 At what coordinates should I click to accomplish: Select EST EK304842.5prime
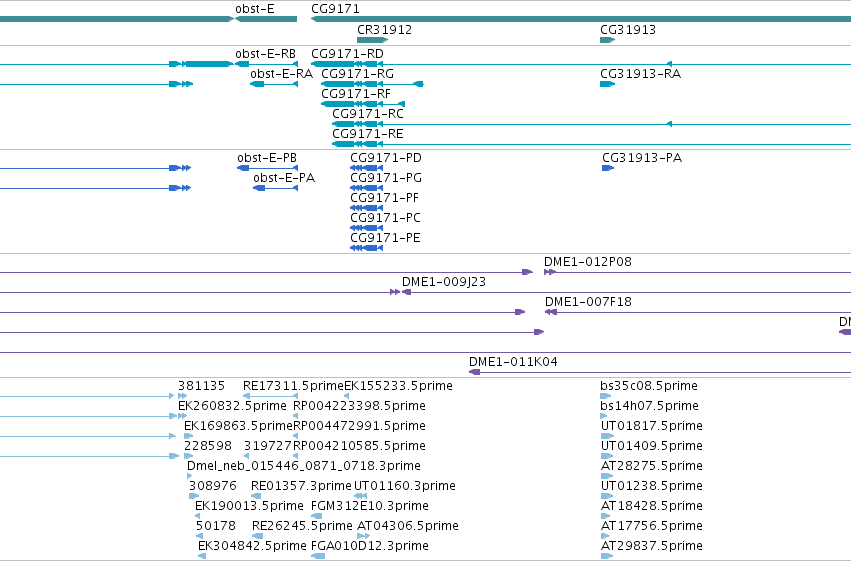[x=252, y=547]
